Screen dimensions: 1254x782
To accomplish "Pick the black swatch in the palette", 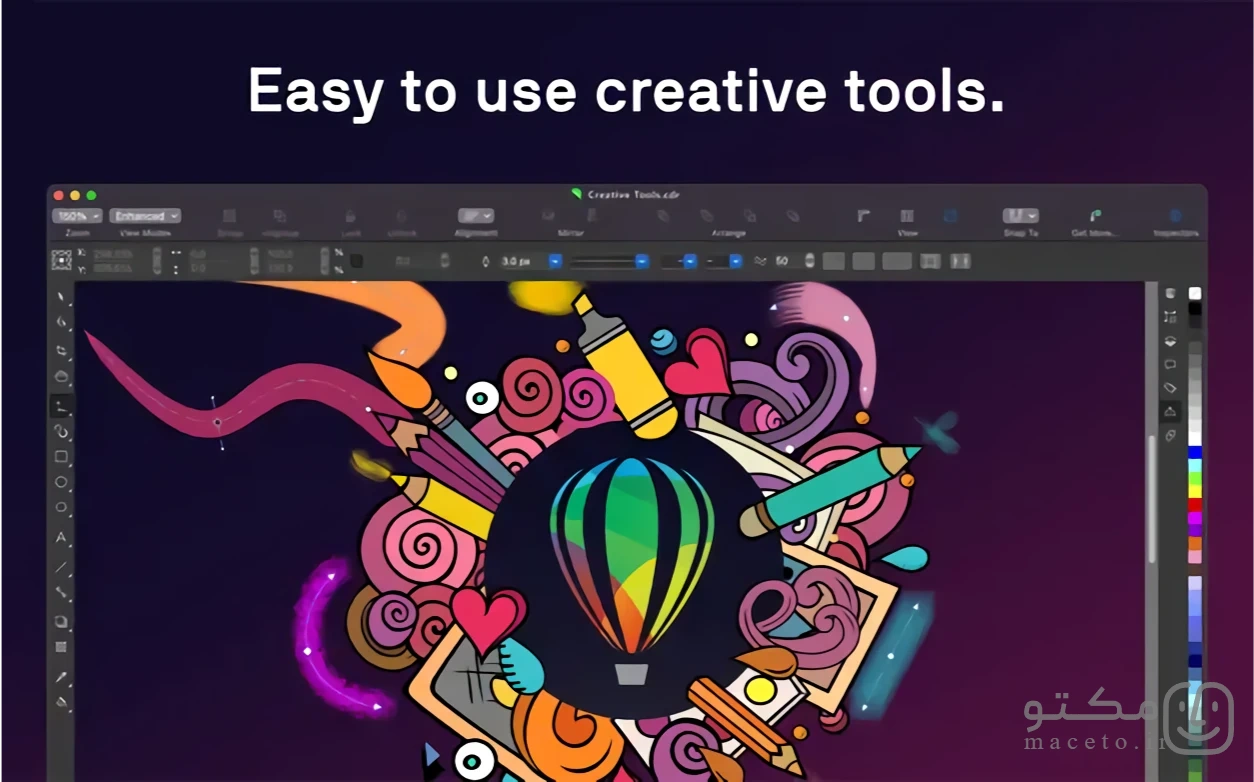I will 1195,308.
